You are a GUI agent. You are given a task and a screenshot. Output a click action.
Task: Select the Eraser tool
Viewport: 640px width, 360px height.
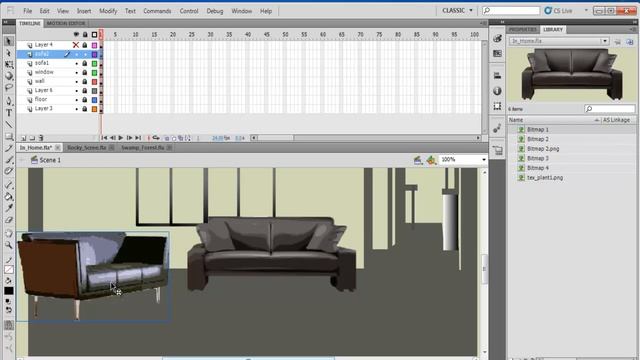[x=9, y=220]
